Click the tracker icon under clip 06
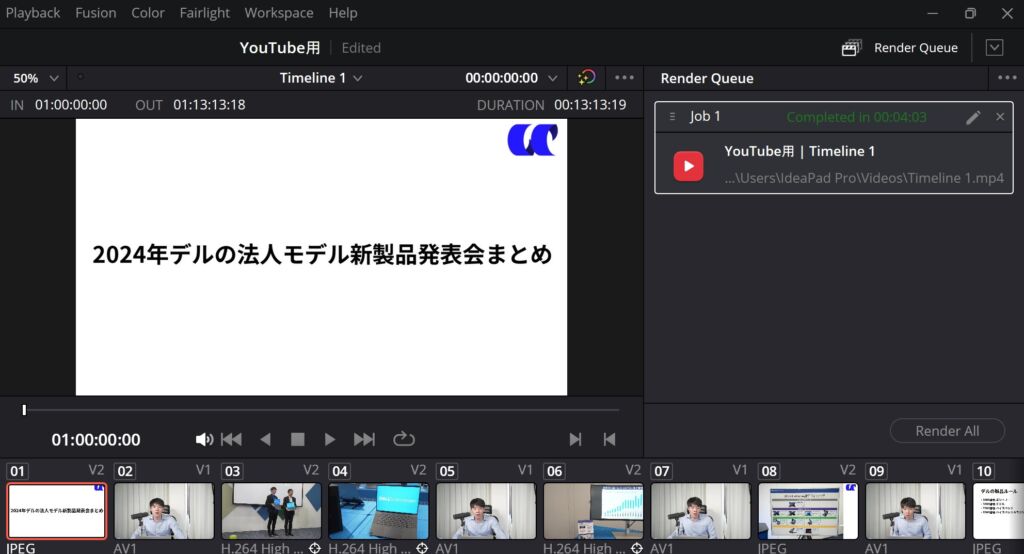 pyautogui.click(x=637, y=547)
